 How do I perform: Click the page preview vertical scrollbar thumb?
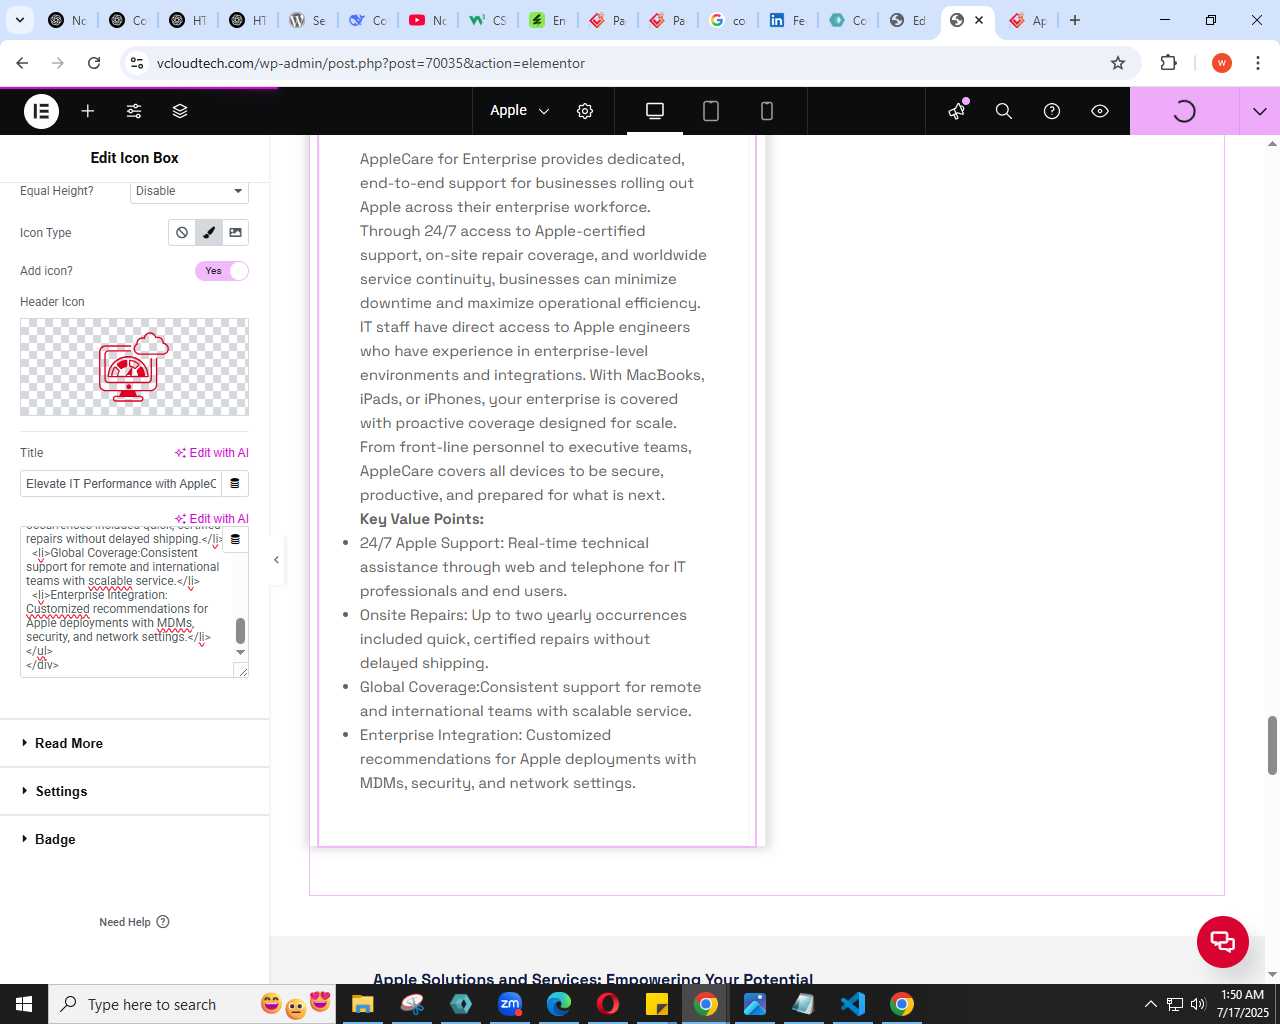(1272, 745)
